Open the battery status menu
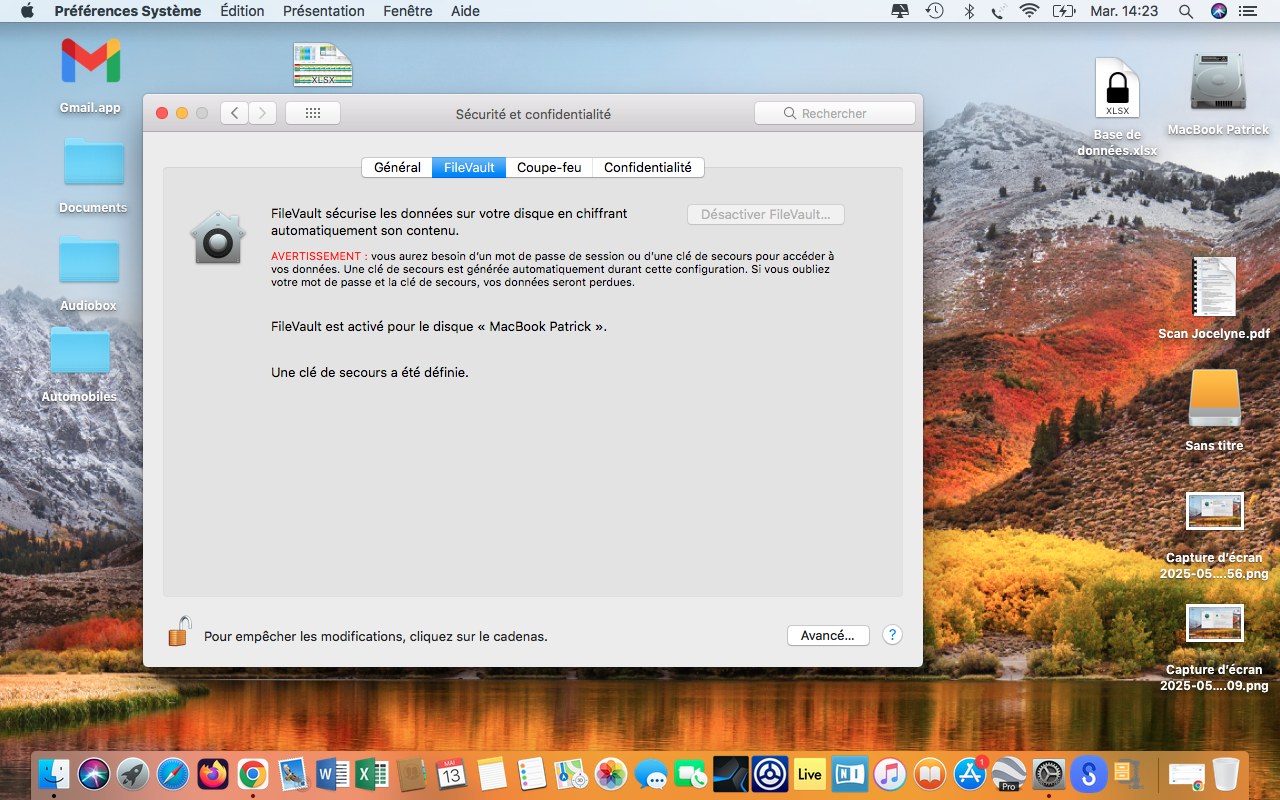Viewport: 1280px width, 800px height. (x=1063, y=11)
